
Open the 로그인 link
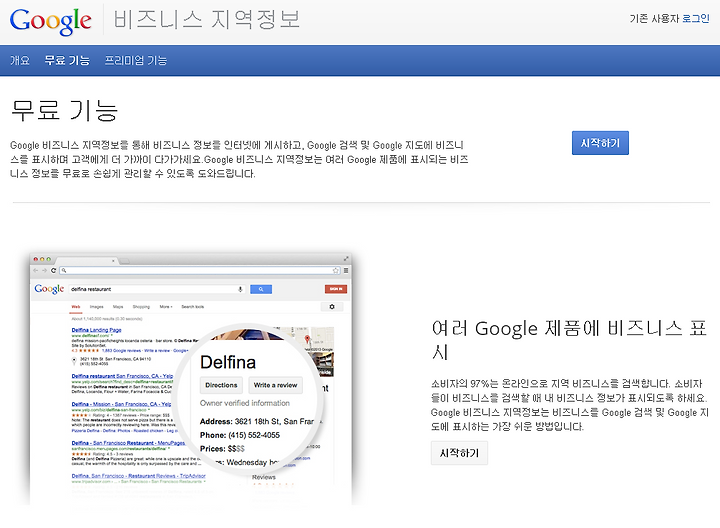[696, 18]
